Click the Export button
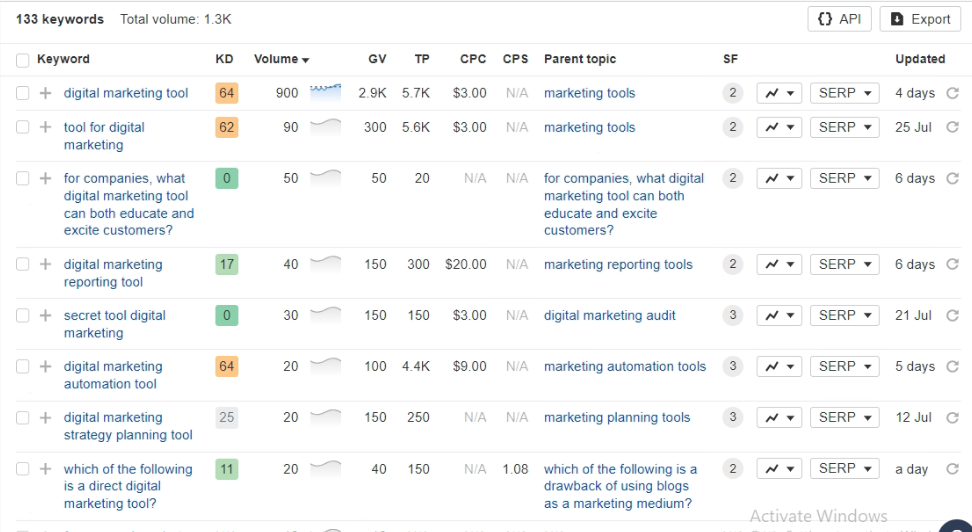This screenshot has height=532, width=972. [x=920, y=19]
